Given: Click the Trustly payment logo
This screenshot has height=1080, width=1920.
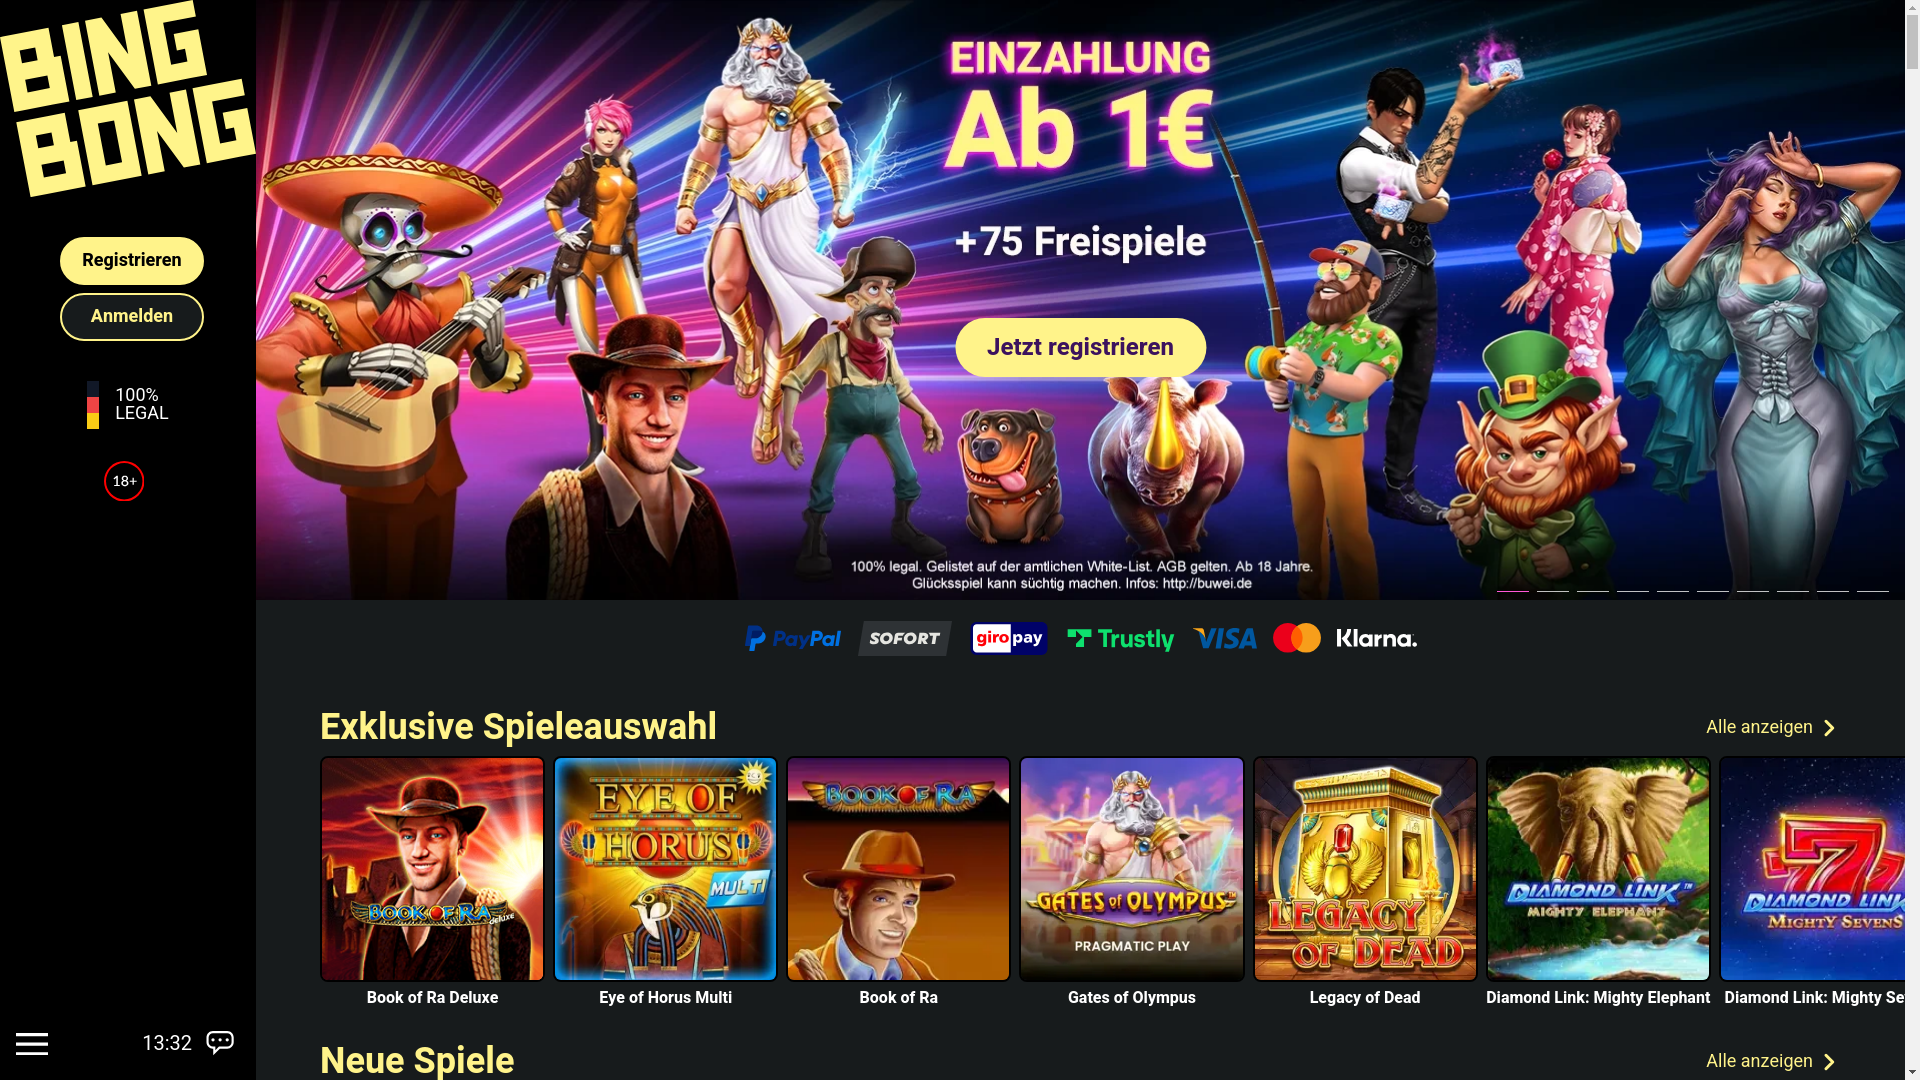Looking at the screenshot, I should [x=1120, y=638].
